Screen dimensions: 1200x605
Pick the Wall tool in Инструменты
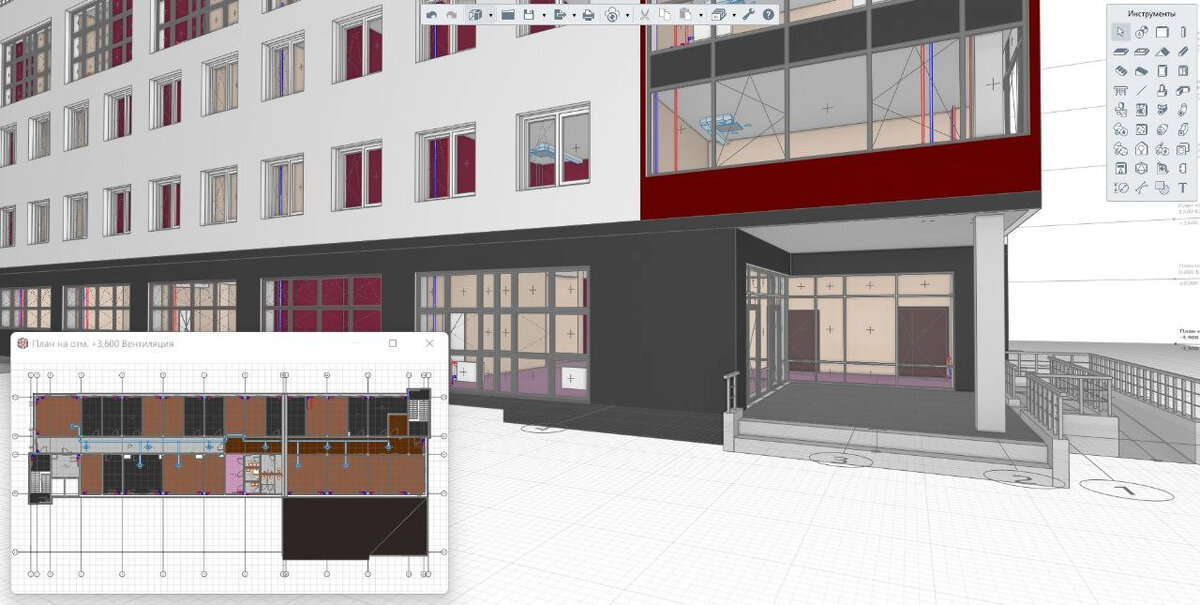tap(1162, 32)
